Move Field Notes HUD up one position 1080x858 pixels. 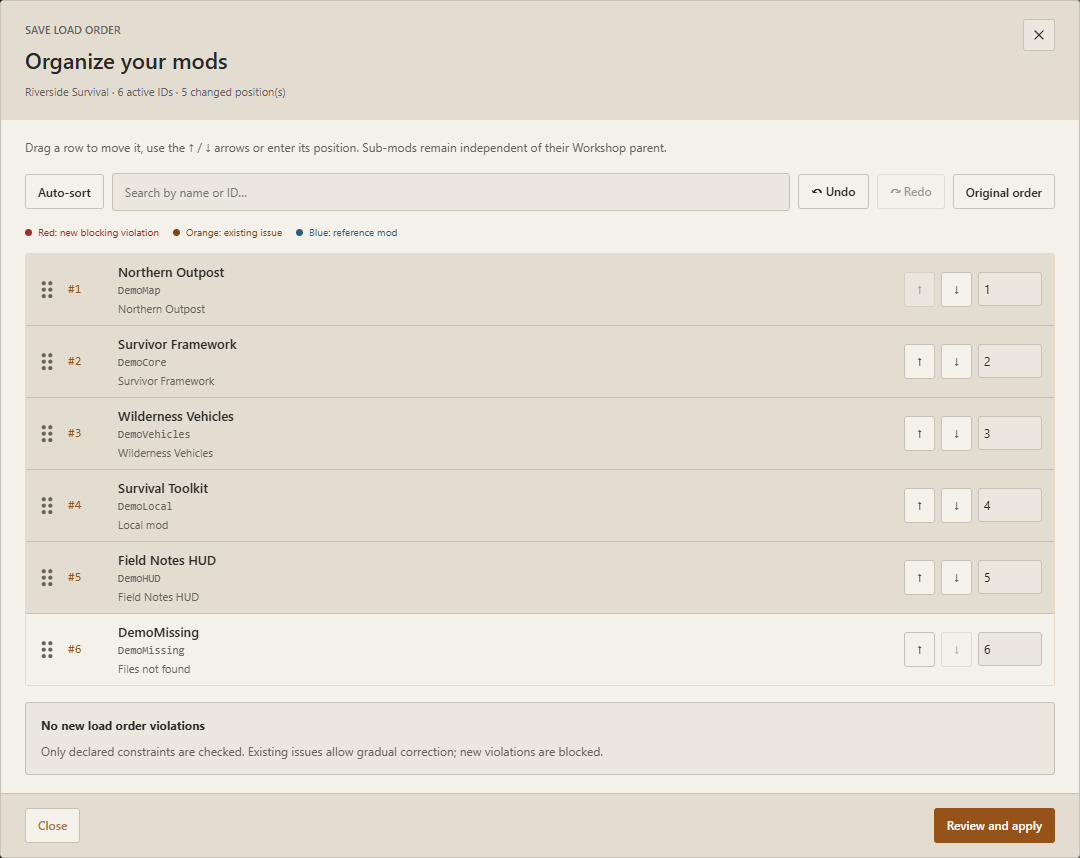pyautogui.click(x=920, y=577)
